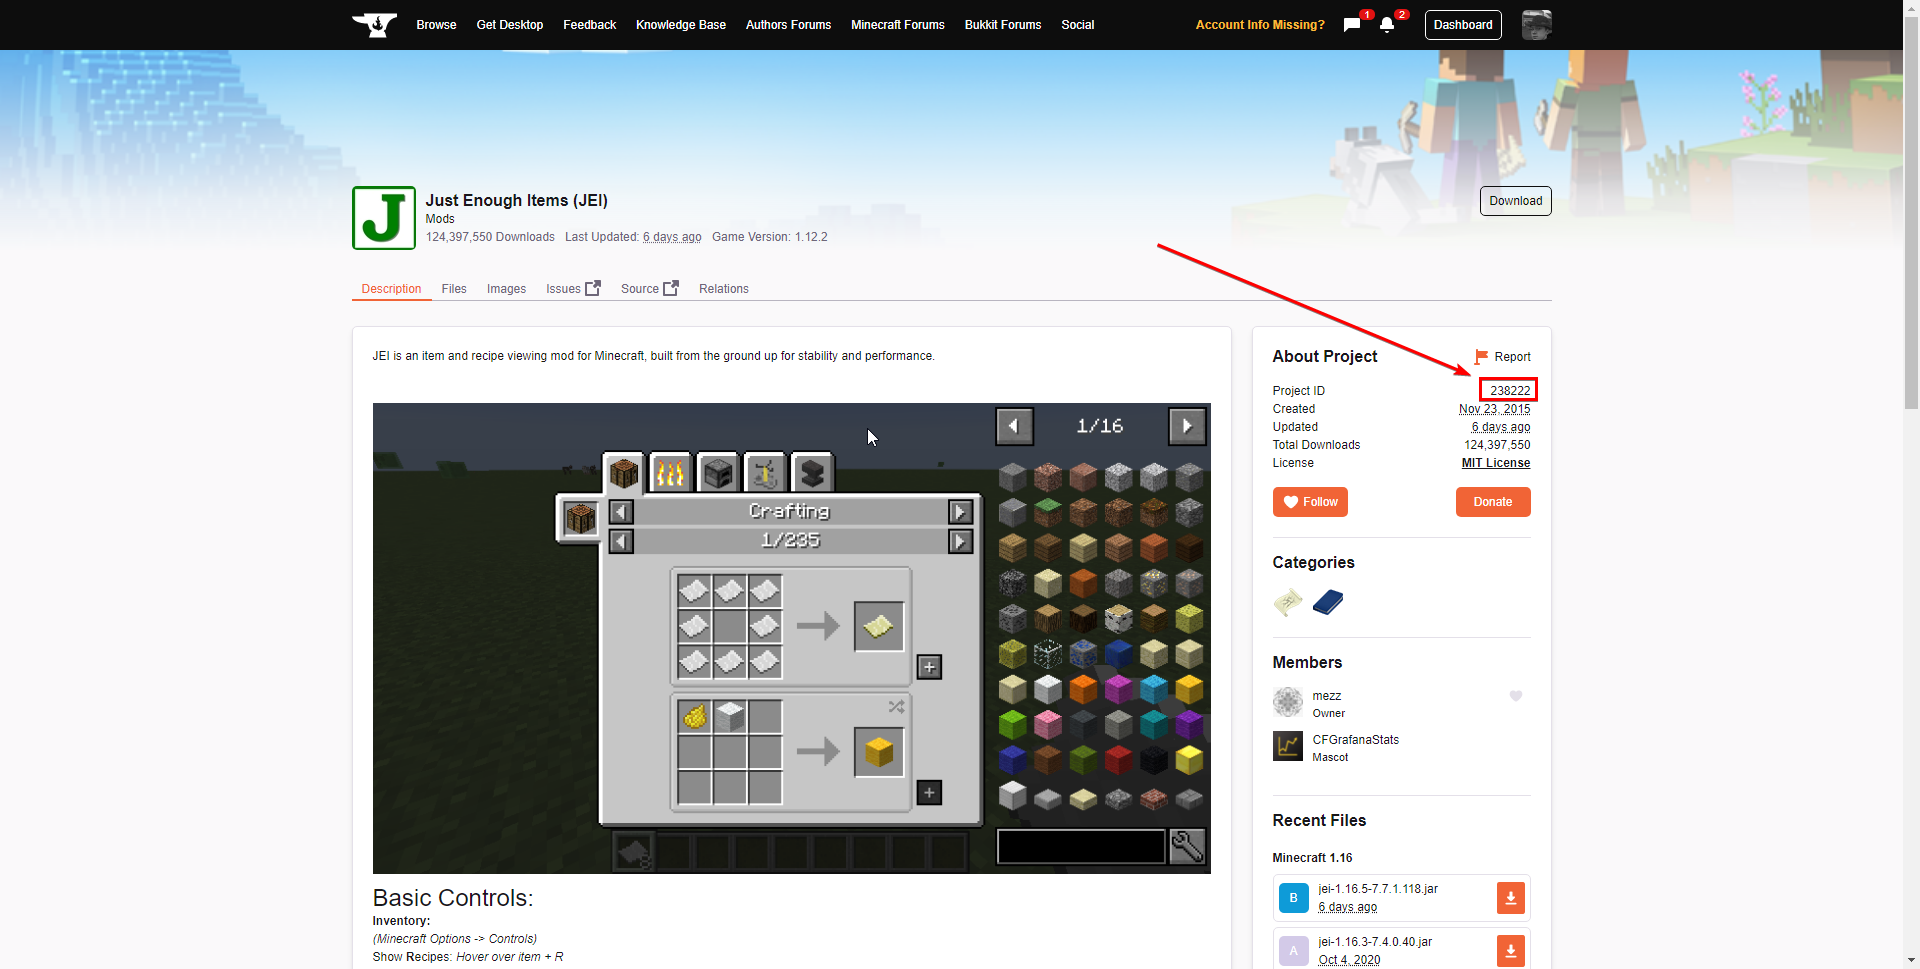Follow the JEI project

[1310, 502]
